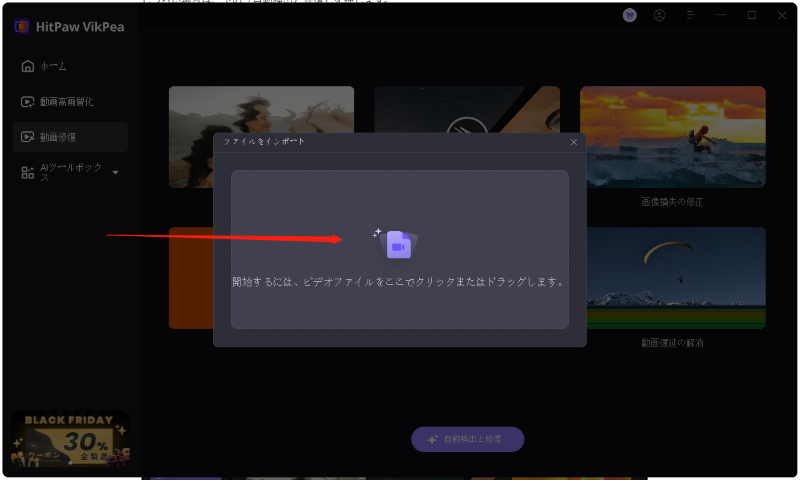The width and height of the screenshot is (800, 480).
Task: Open the user account profile icon
Action: point(659,15)
